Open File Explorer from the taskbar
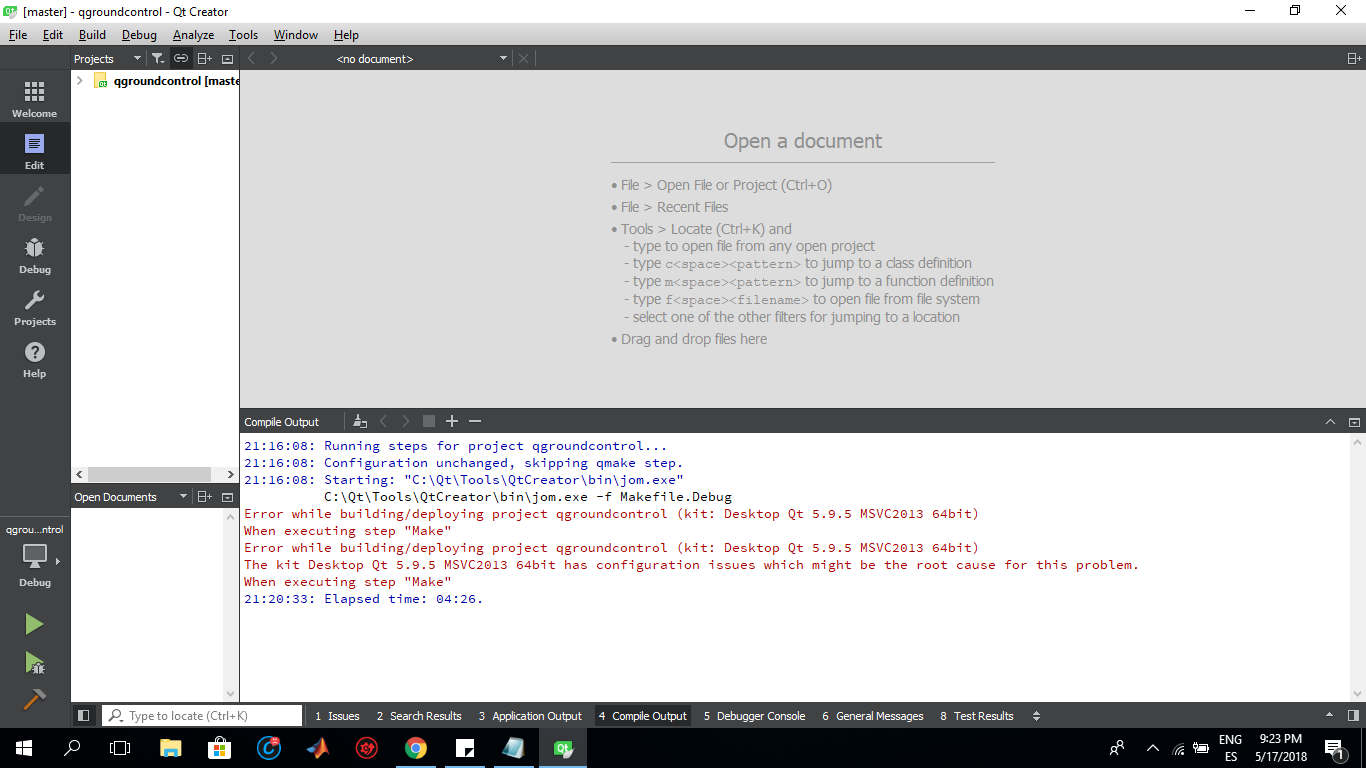1366x768 pixels. (x=171, y=747)
